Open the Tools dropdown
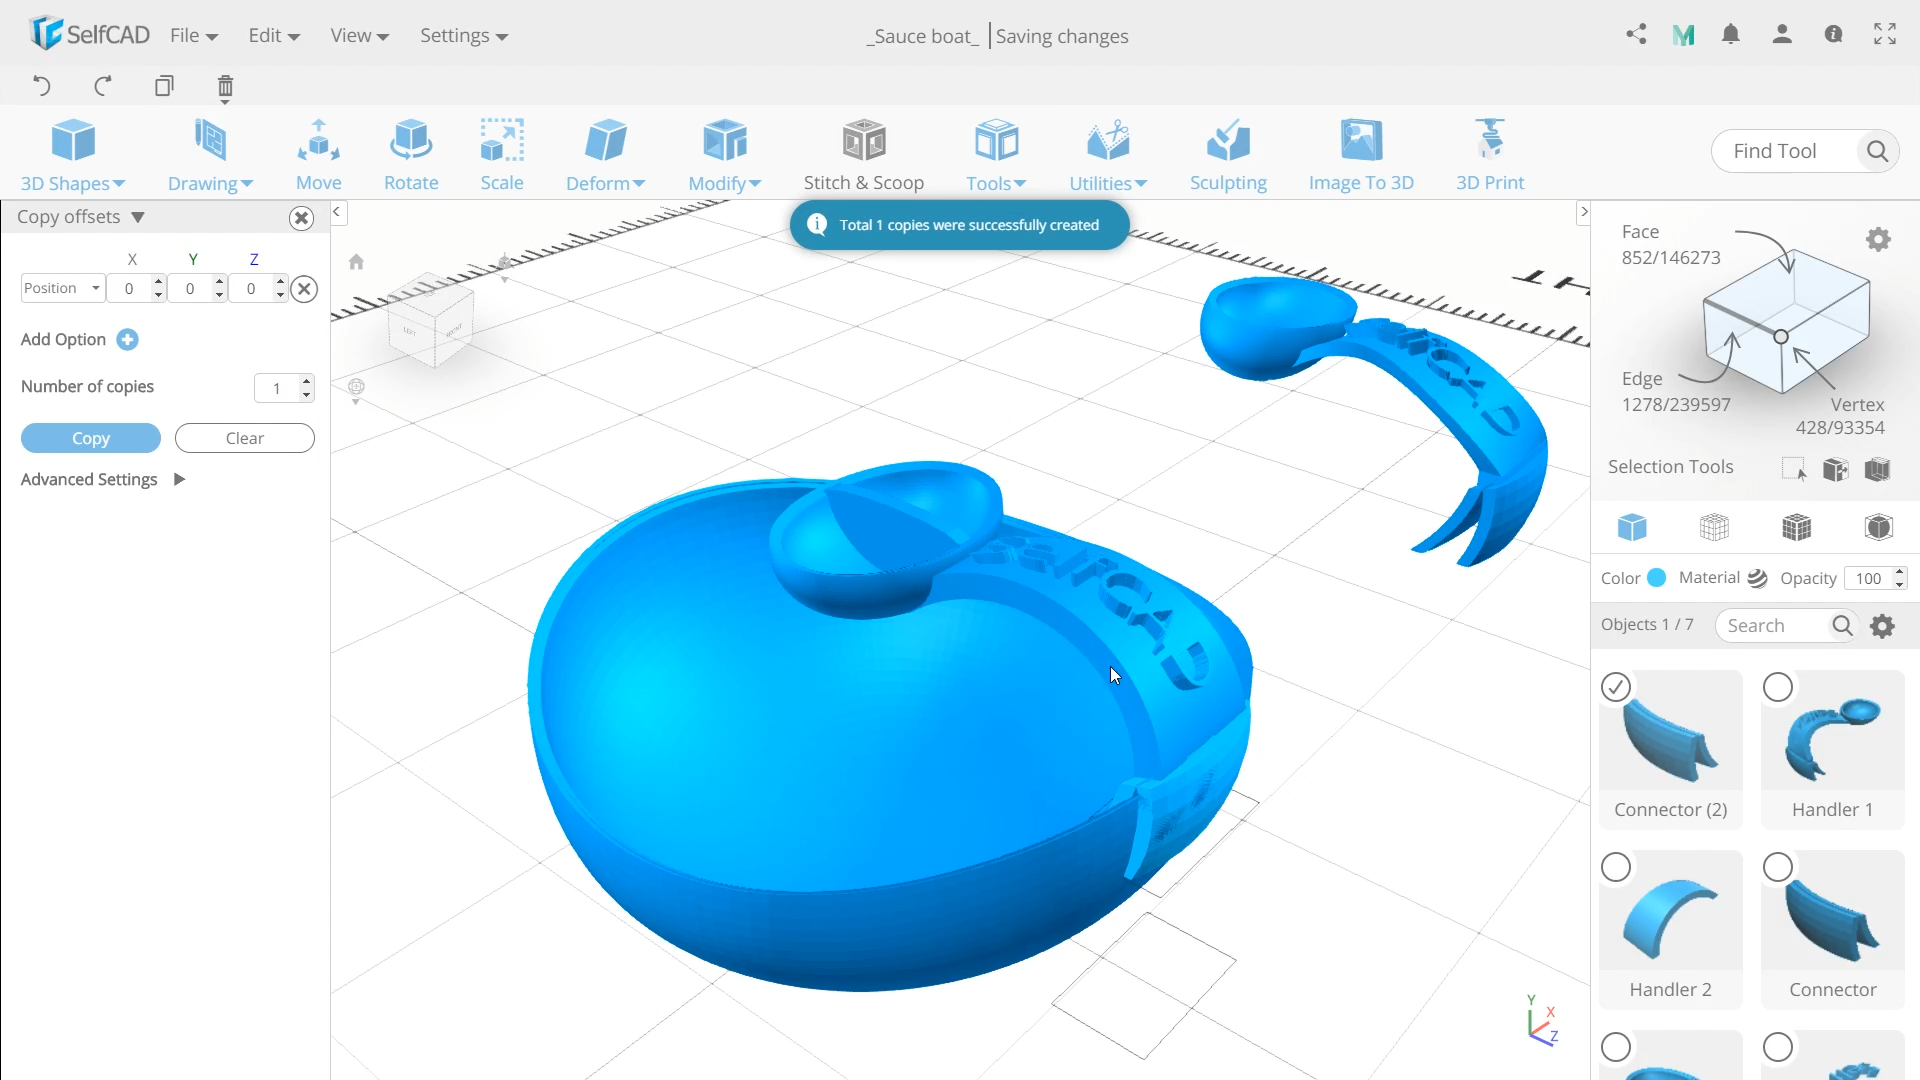 click(996, 155)
